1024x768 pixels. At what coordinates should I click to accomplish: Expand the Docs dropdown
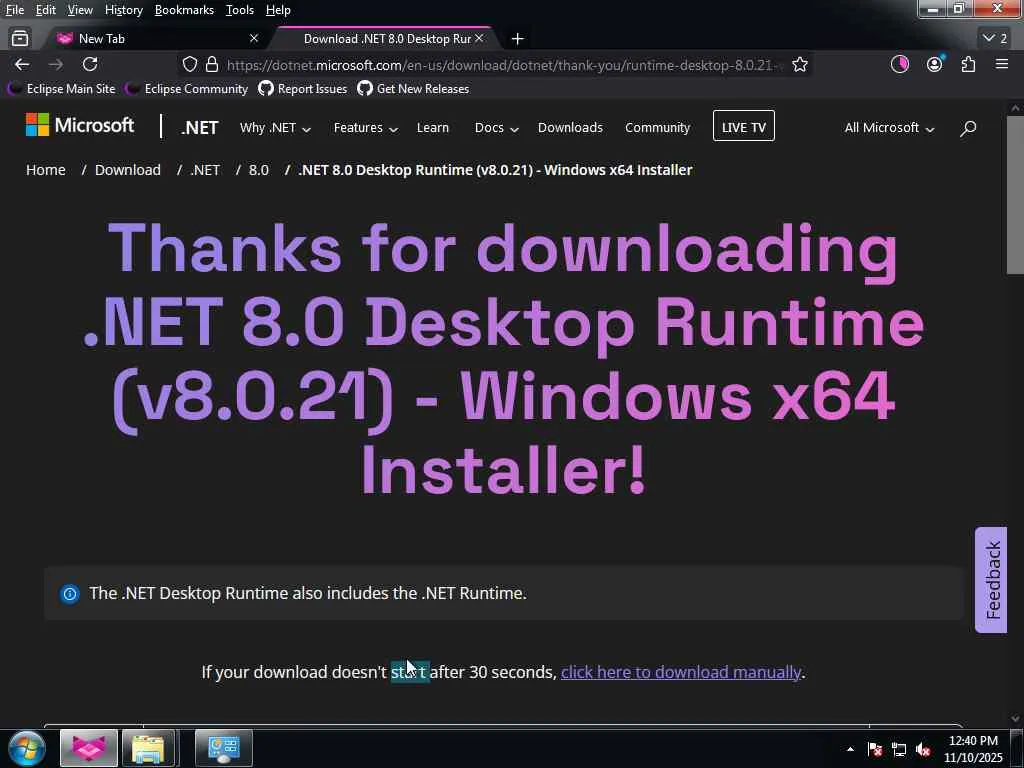tap(496, 128)
